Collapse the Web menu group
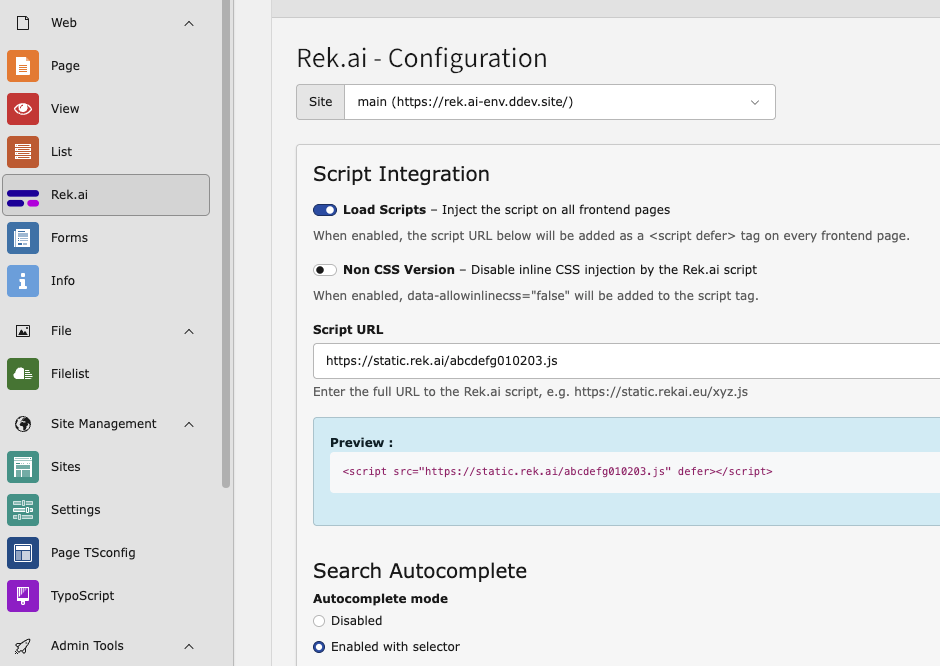 point(189,23)
